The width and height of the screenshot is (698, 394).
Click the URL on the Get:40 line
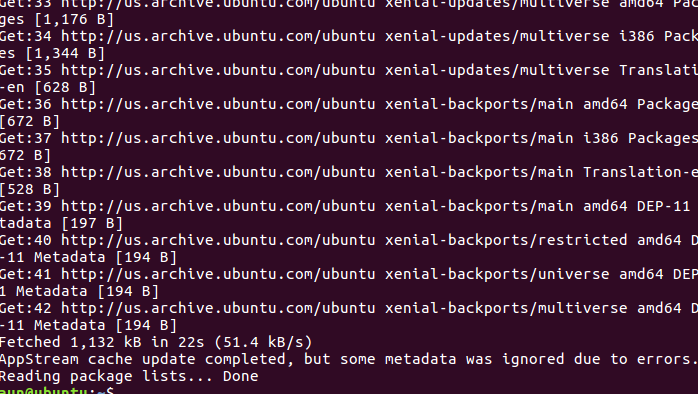pyautogui.click(x=218, y=240)
